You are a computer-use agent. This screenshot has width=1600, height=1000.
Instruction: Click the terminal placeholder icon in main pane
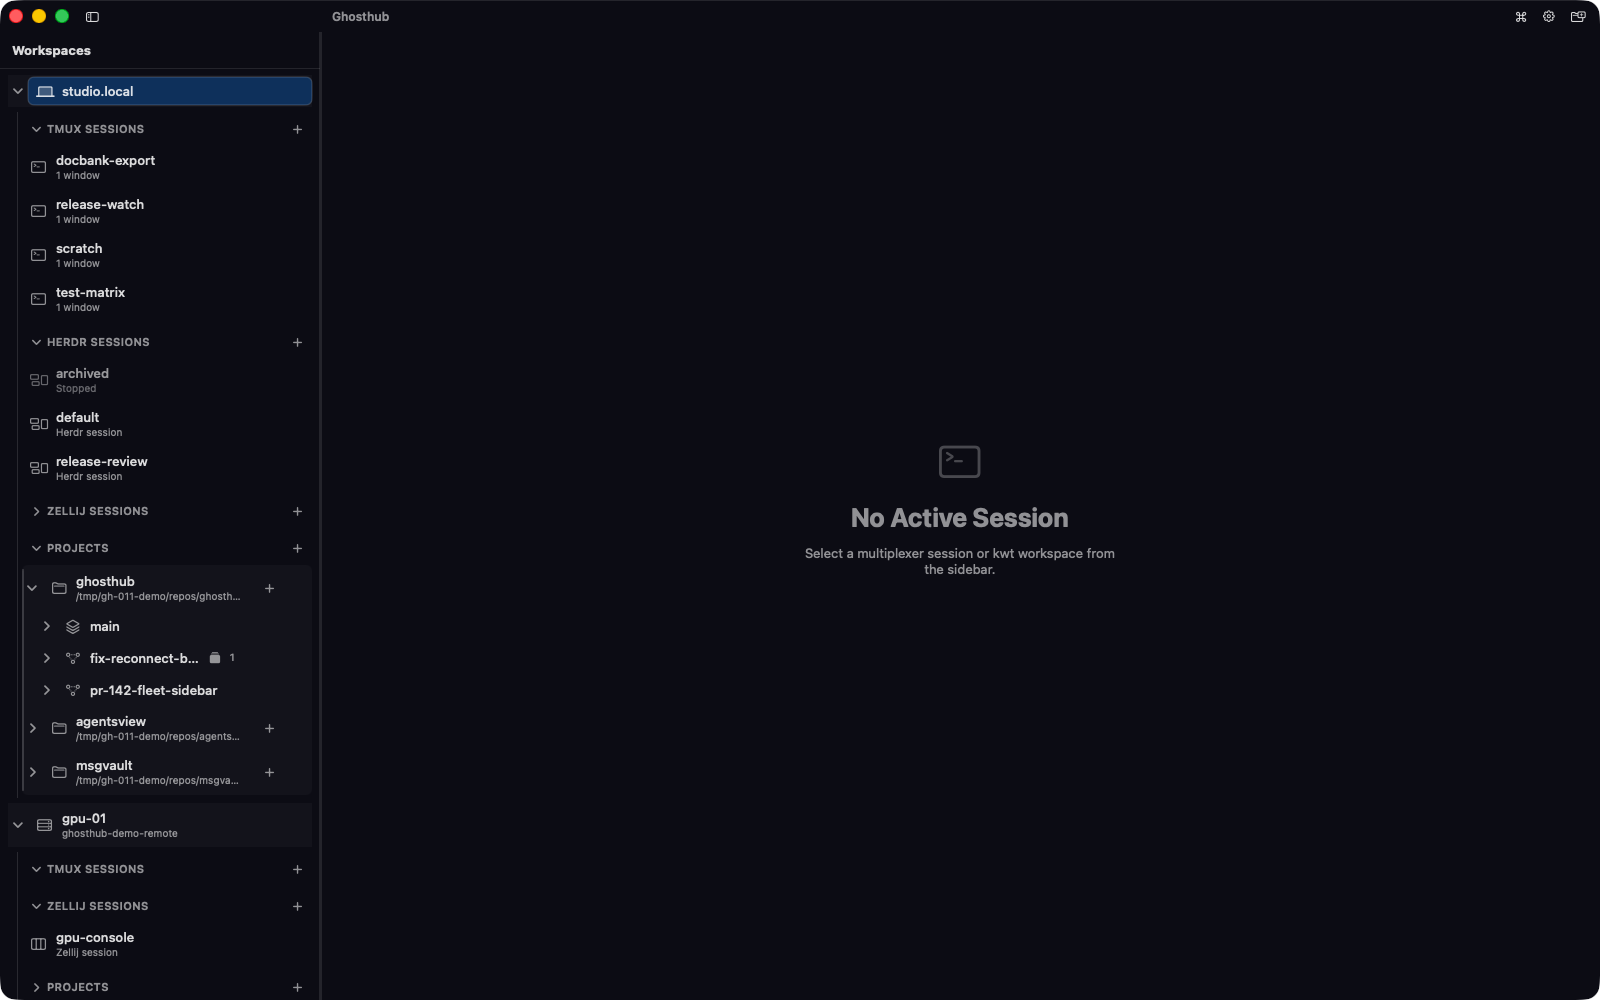tap(960, 461)
